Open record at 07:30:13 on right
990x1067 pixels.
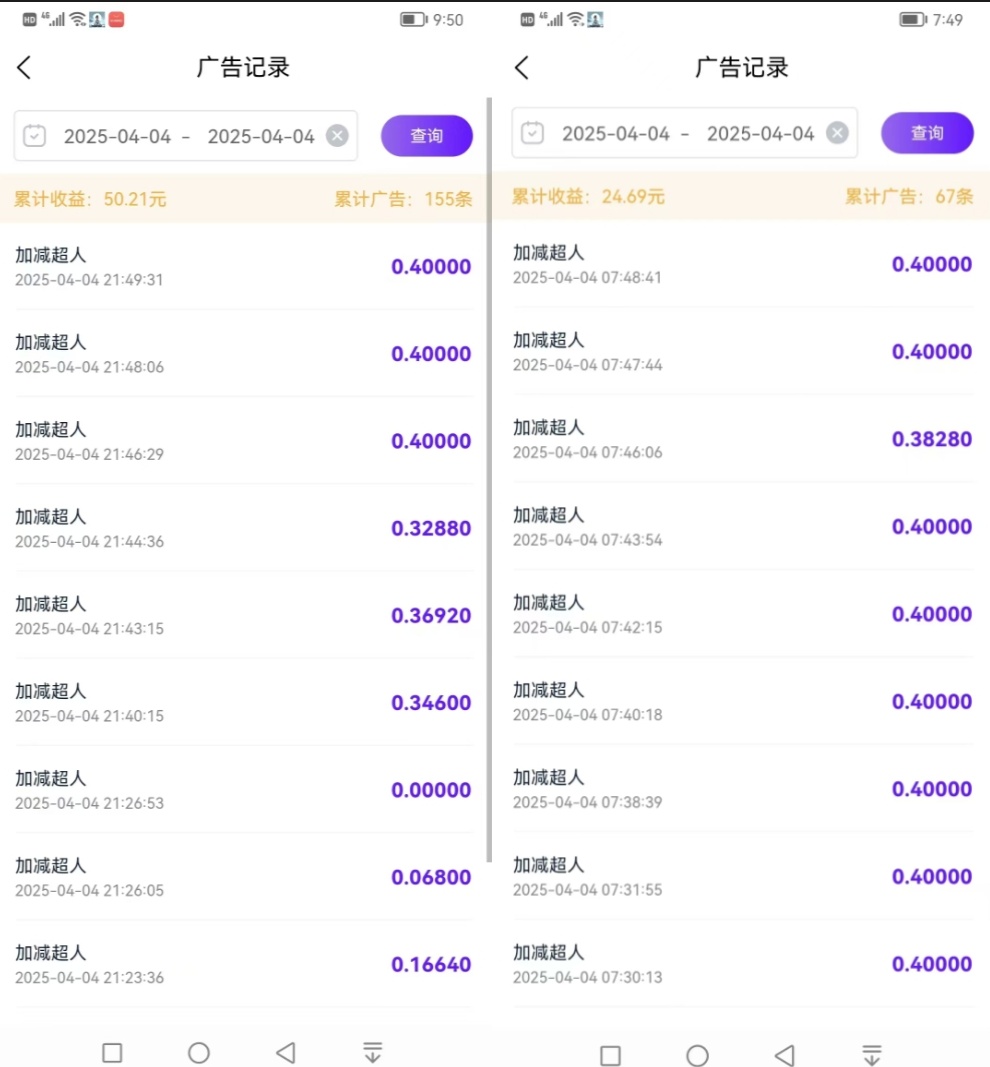click(x=742, y=964)
